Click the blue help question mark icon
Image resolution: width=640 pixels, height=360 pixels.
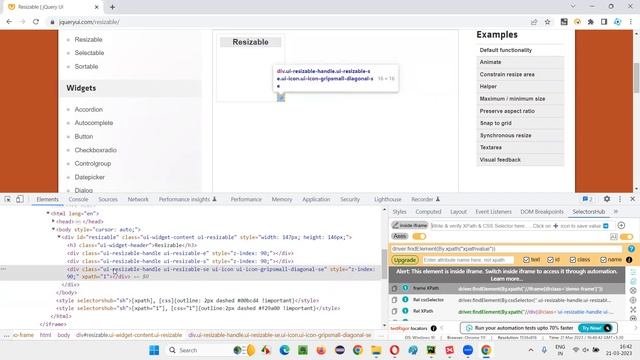point(631,248)
